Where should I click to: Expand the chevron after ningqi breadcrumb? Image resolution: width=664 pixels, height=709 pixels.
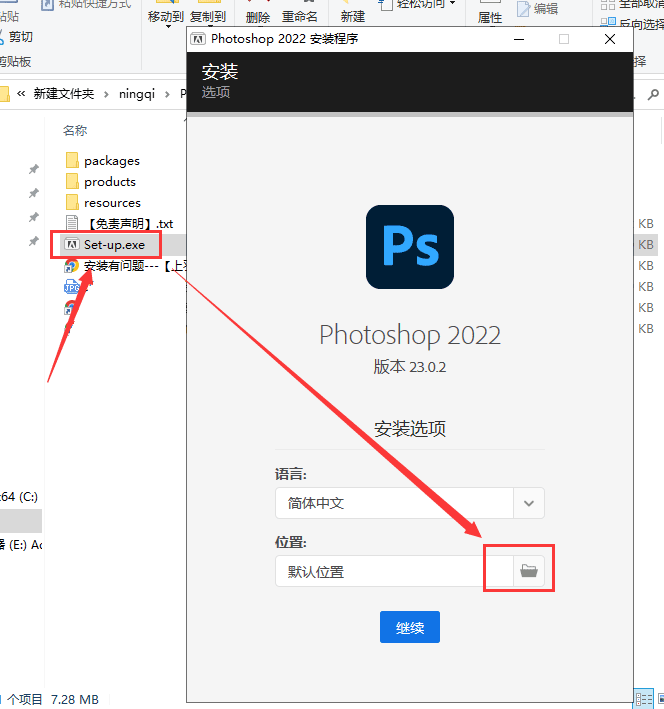[167, 94]
